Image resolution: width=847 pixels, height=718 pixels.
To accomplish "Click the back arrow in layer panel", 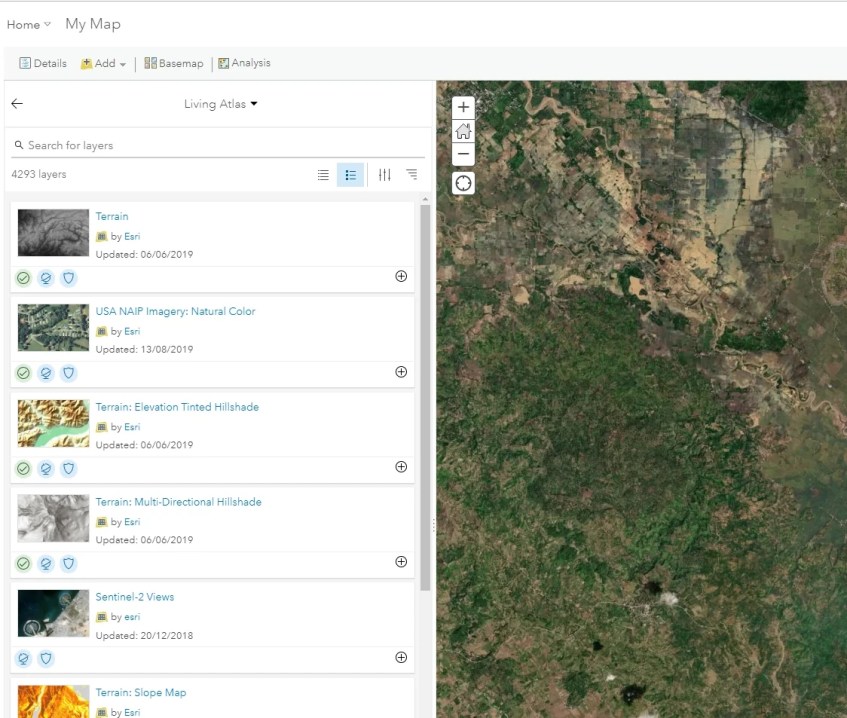I will 17,104.
